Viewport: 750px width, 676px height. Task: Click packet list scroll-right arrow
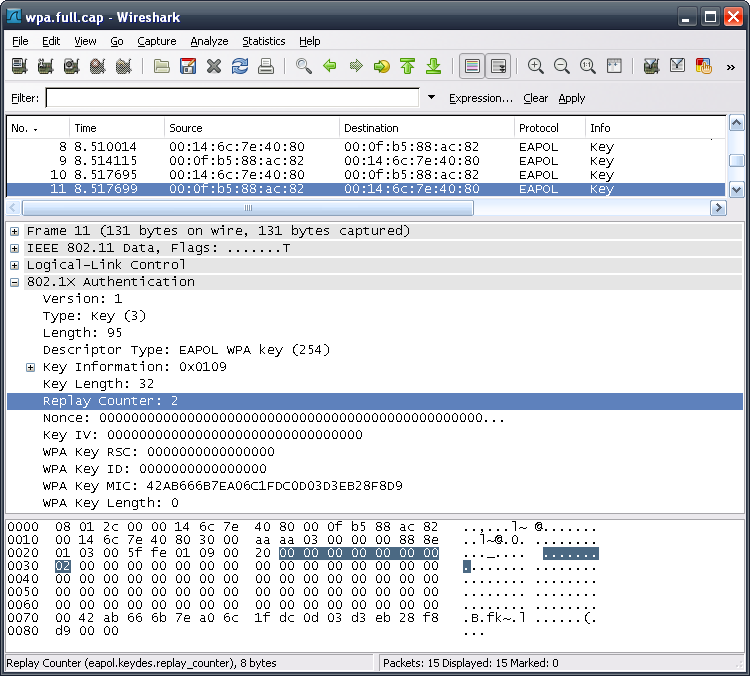pos(718,208)
